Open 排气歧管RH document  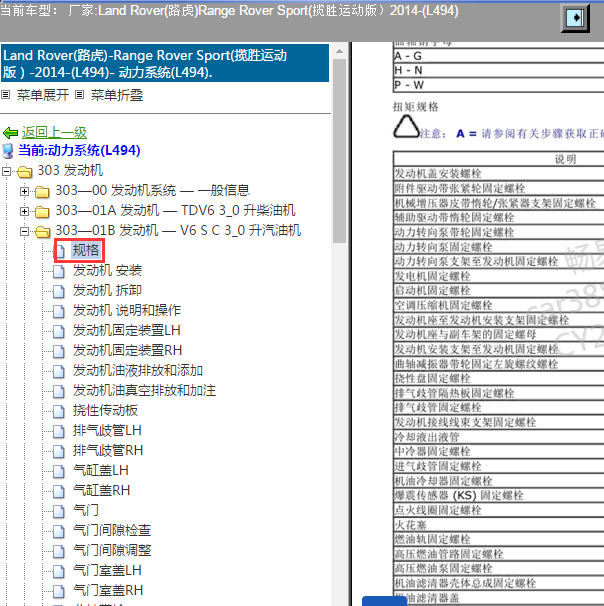tap(108, 451)
